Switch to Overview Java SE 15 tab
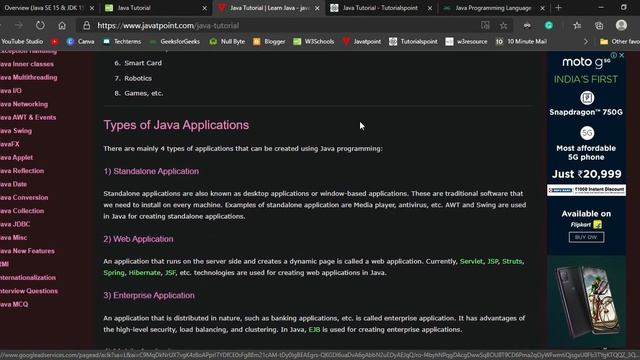Viewport: 640px width, 360px height. coord(48,8)
